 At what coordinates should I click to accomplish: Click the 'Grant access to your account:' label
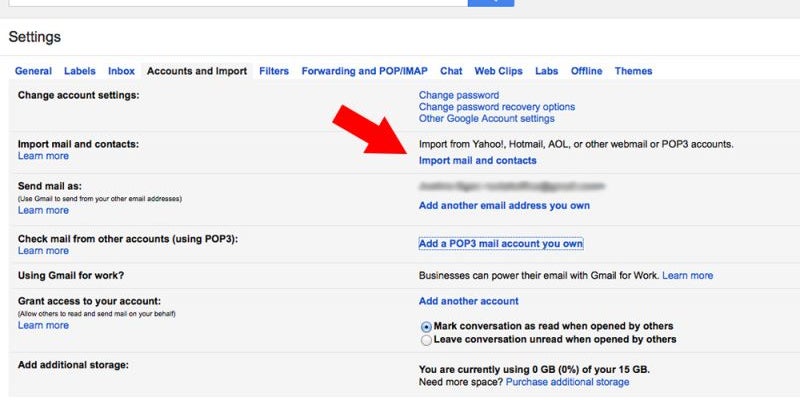tap(89, 301)
